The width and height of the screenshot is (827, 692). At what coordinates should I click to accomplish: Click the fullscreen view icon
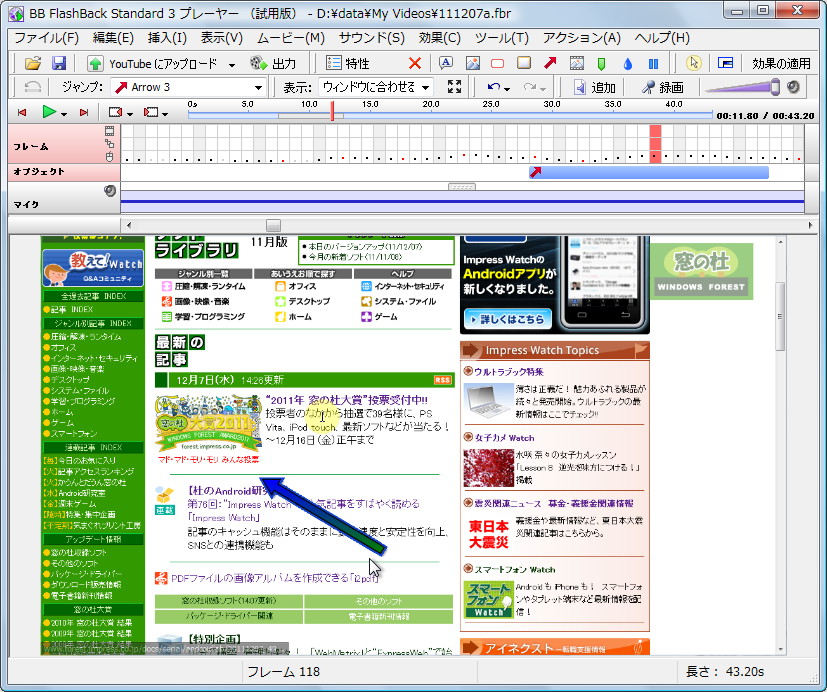(x=455, y=86)
